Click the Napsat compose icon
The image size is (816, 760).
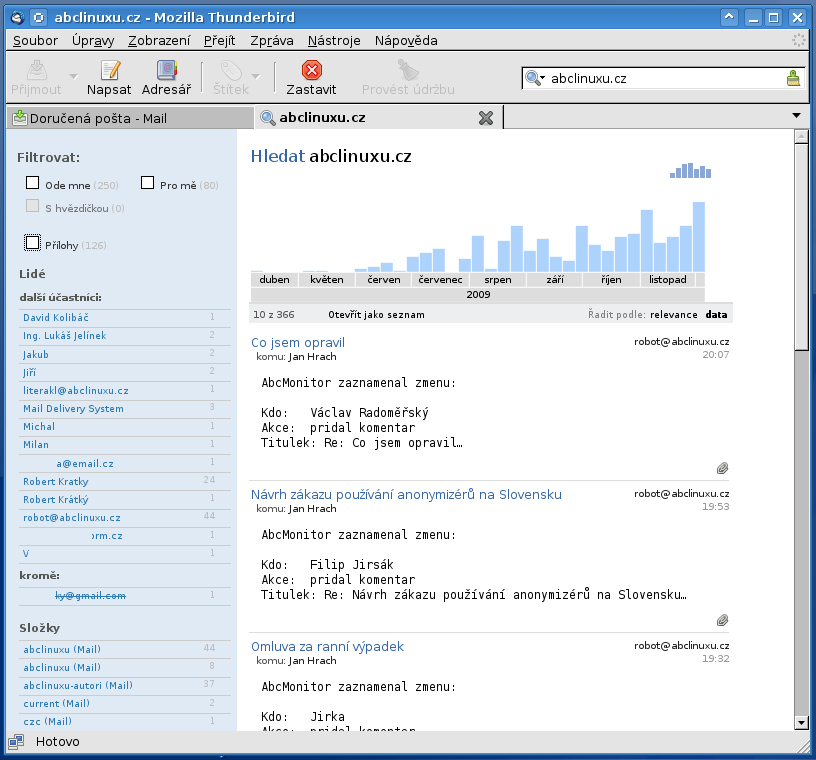pyautogui.click(x=110, y=70)
